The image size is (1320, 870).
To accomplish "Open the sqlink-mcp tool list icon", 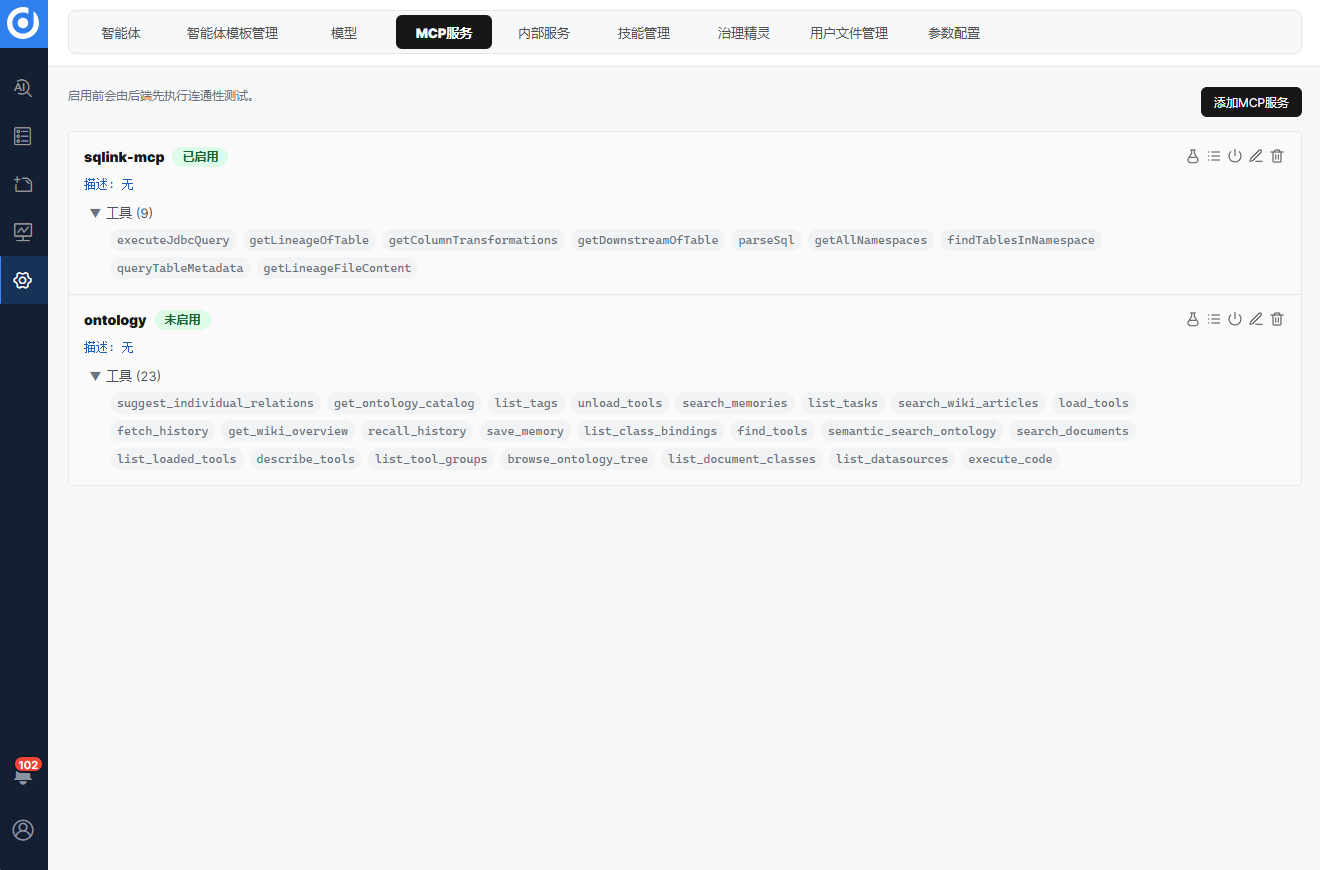I will (x=1213, y=156).
